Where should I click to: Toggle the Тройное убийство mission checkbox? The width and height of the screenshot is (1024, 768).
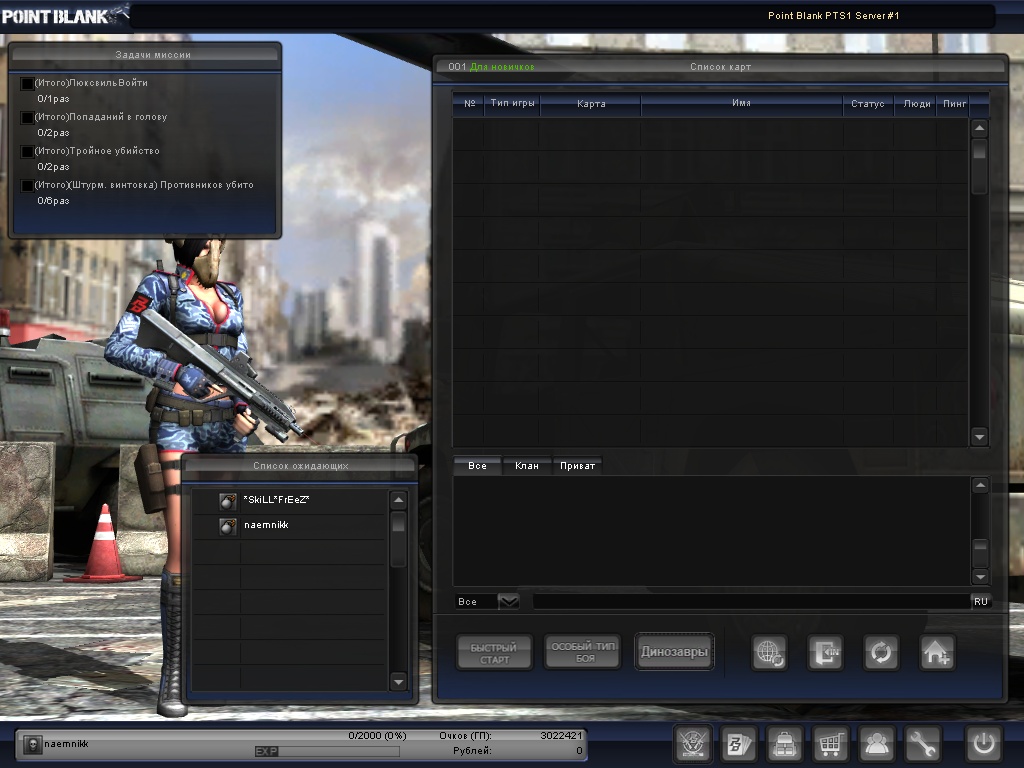pos(27,152)
